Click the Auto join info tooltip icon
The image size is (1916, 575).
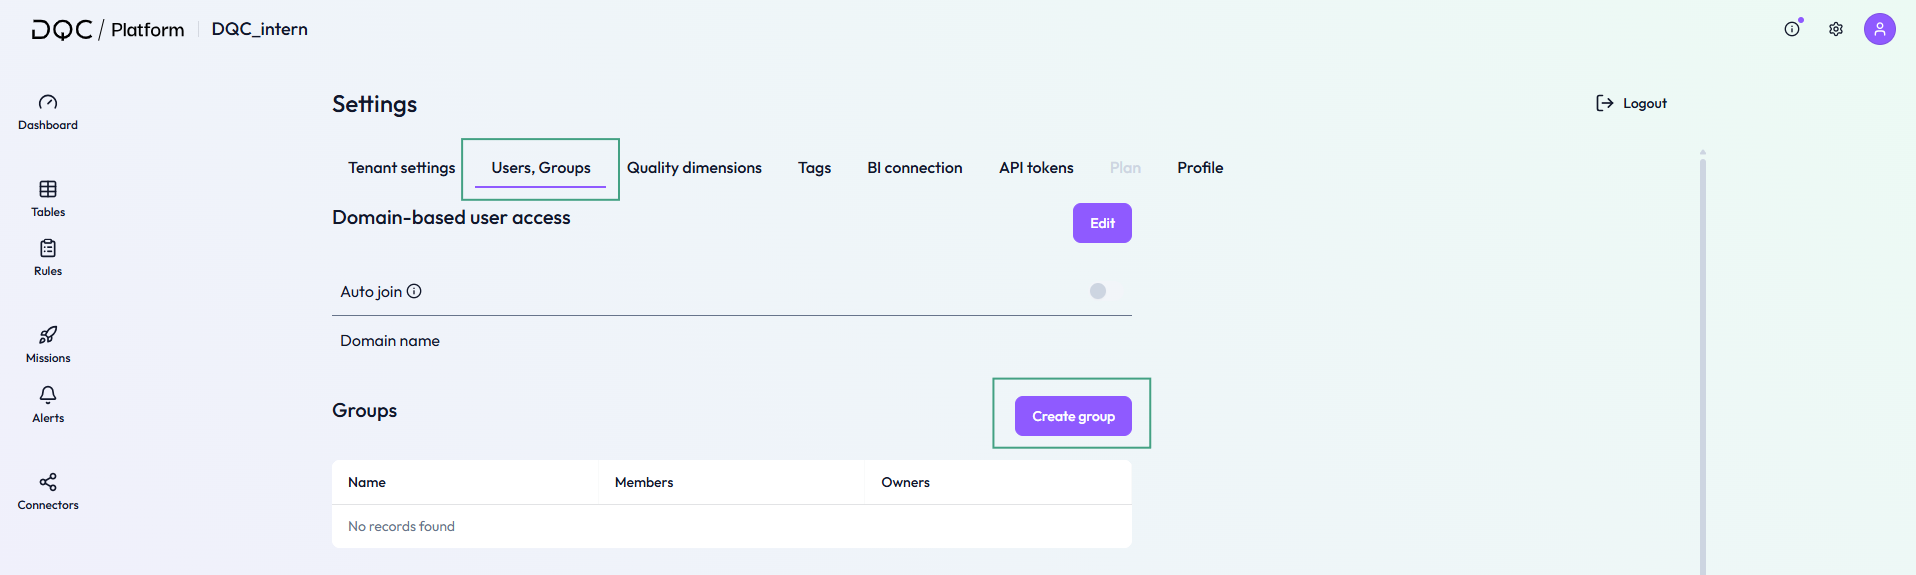click(414, 291)
